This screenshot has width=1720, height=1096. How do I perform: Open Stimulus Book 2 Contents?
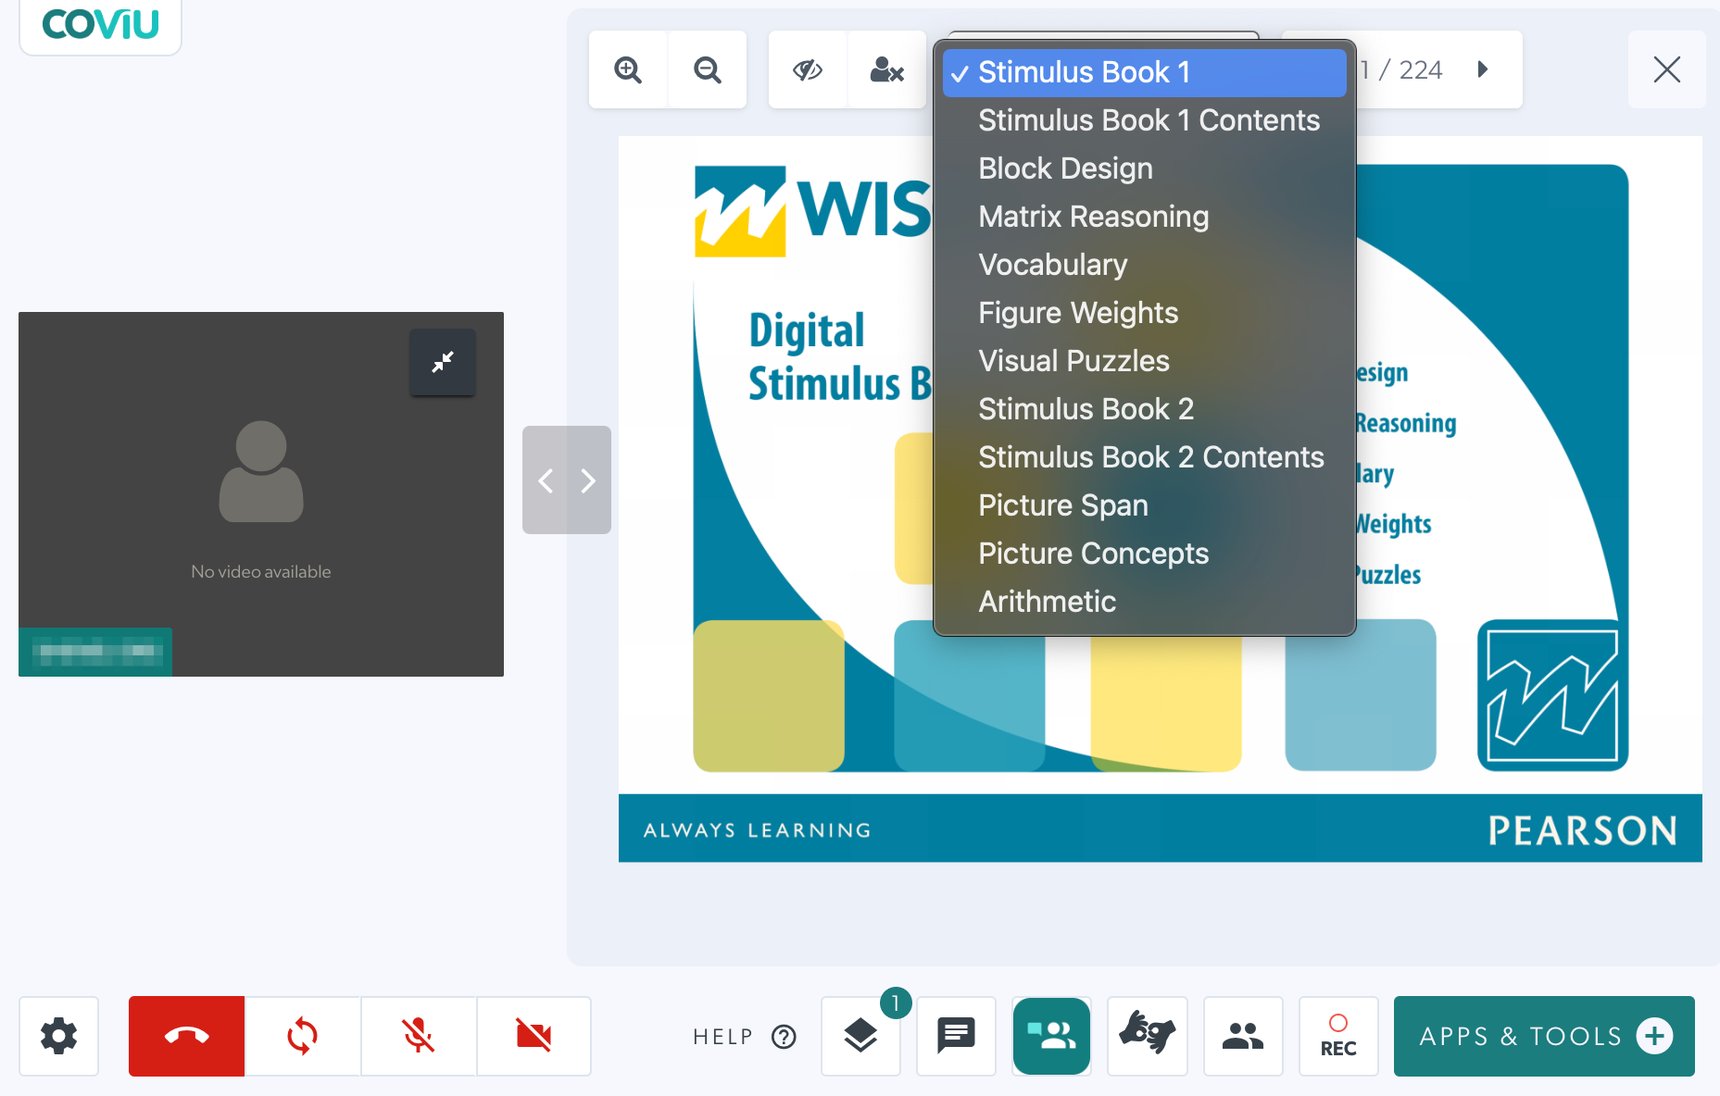1144,457
